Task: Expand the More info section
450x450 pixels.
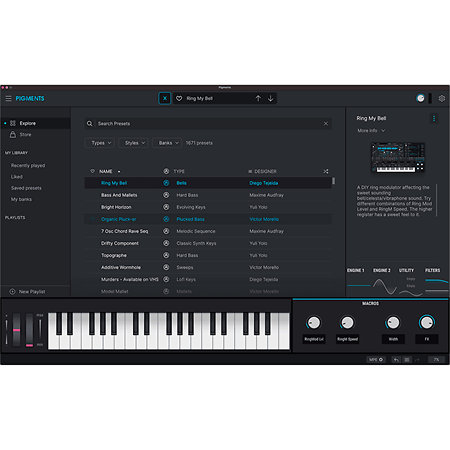Action: point(371,131)
